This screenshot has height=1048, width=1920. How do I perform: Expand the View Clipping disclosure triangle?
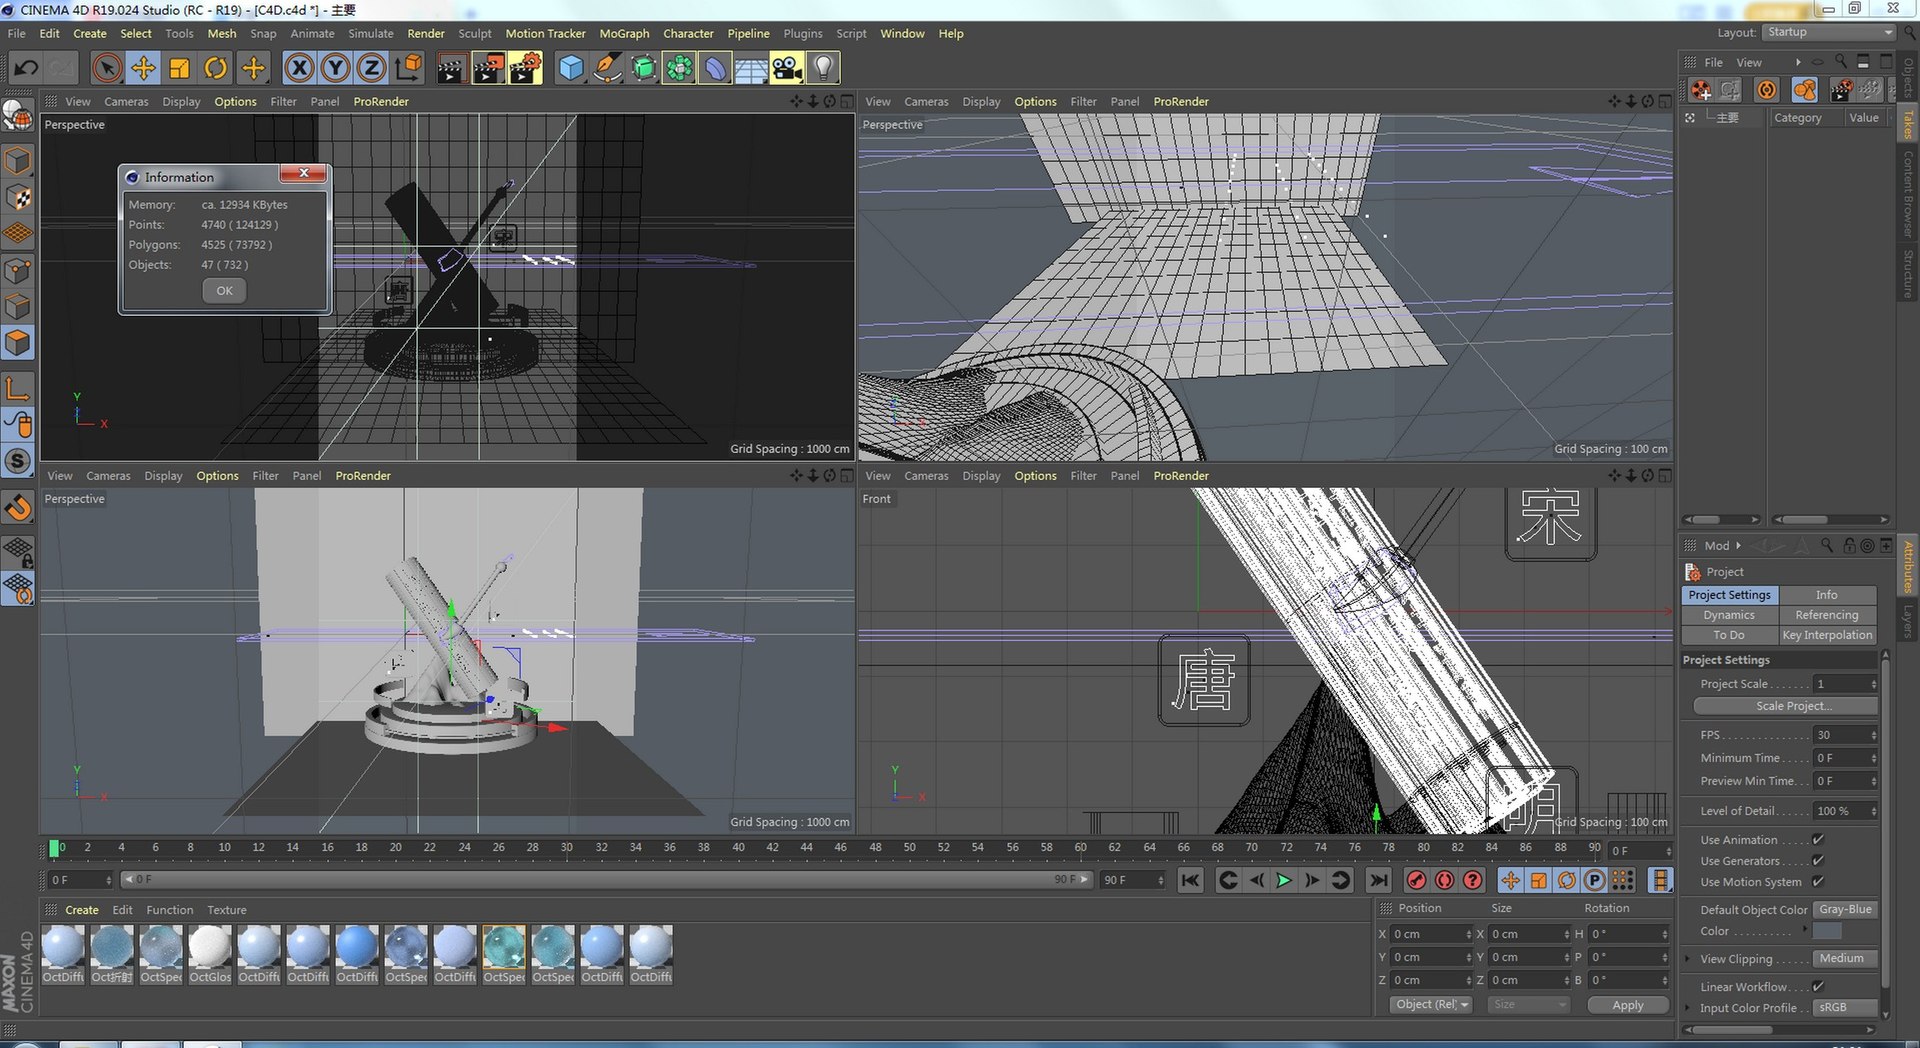coord(1688,959)
